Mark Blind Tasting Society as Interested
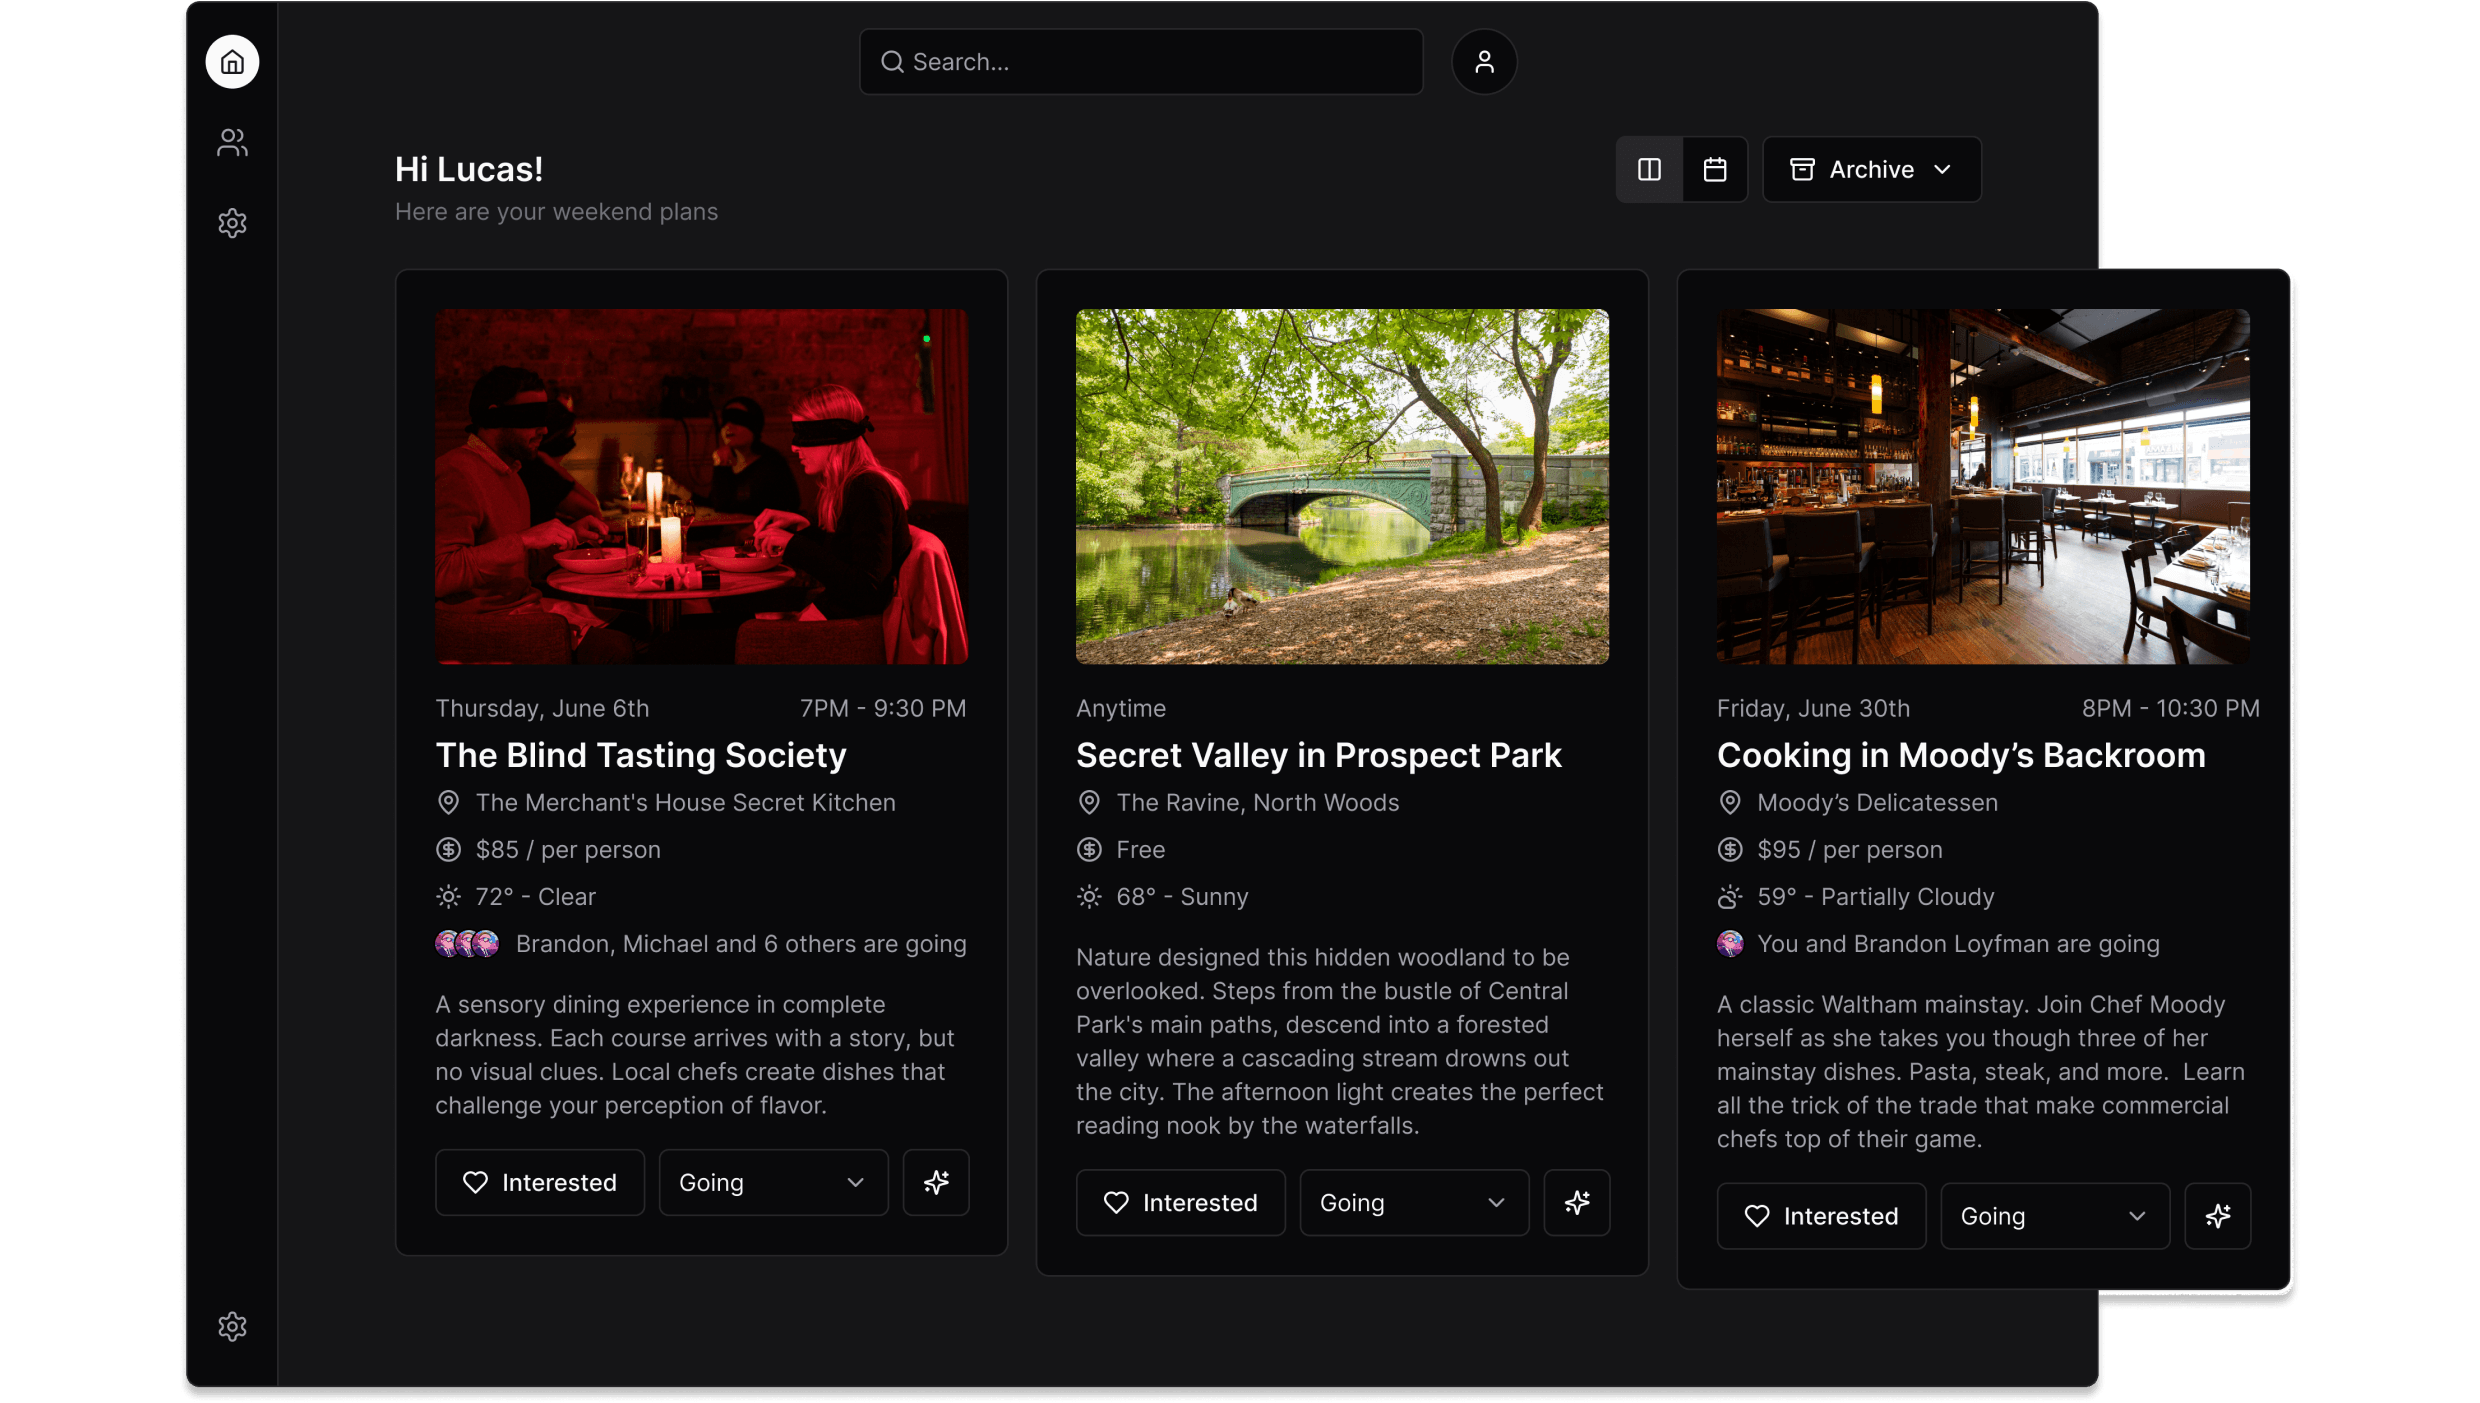Viewport: 2480px width, 1403px height. tap(540, 1182)
